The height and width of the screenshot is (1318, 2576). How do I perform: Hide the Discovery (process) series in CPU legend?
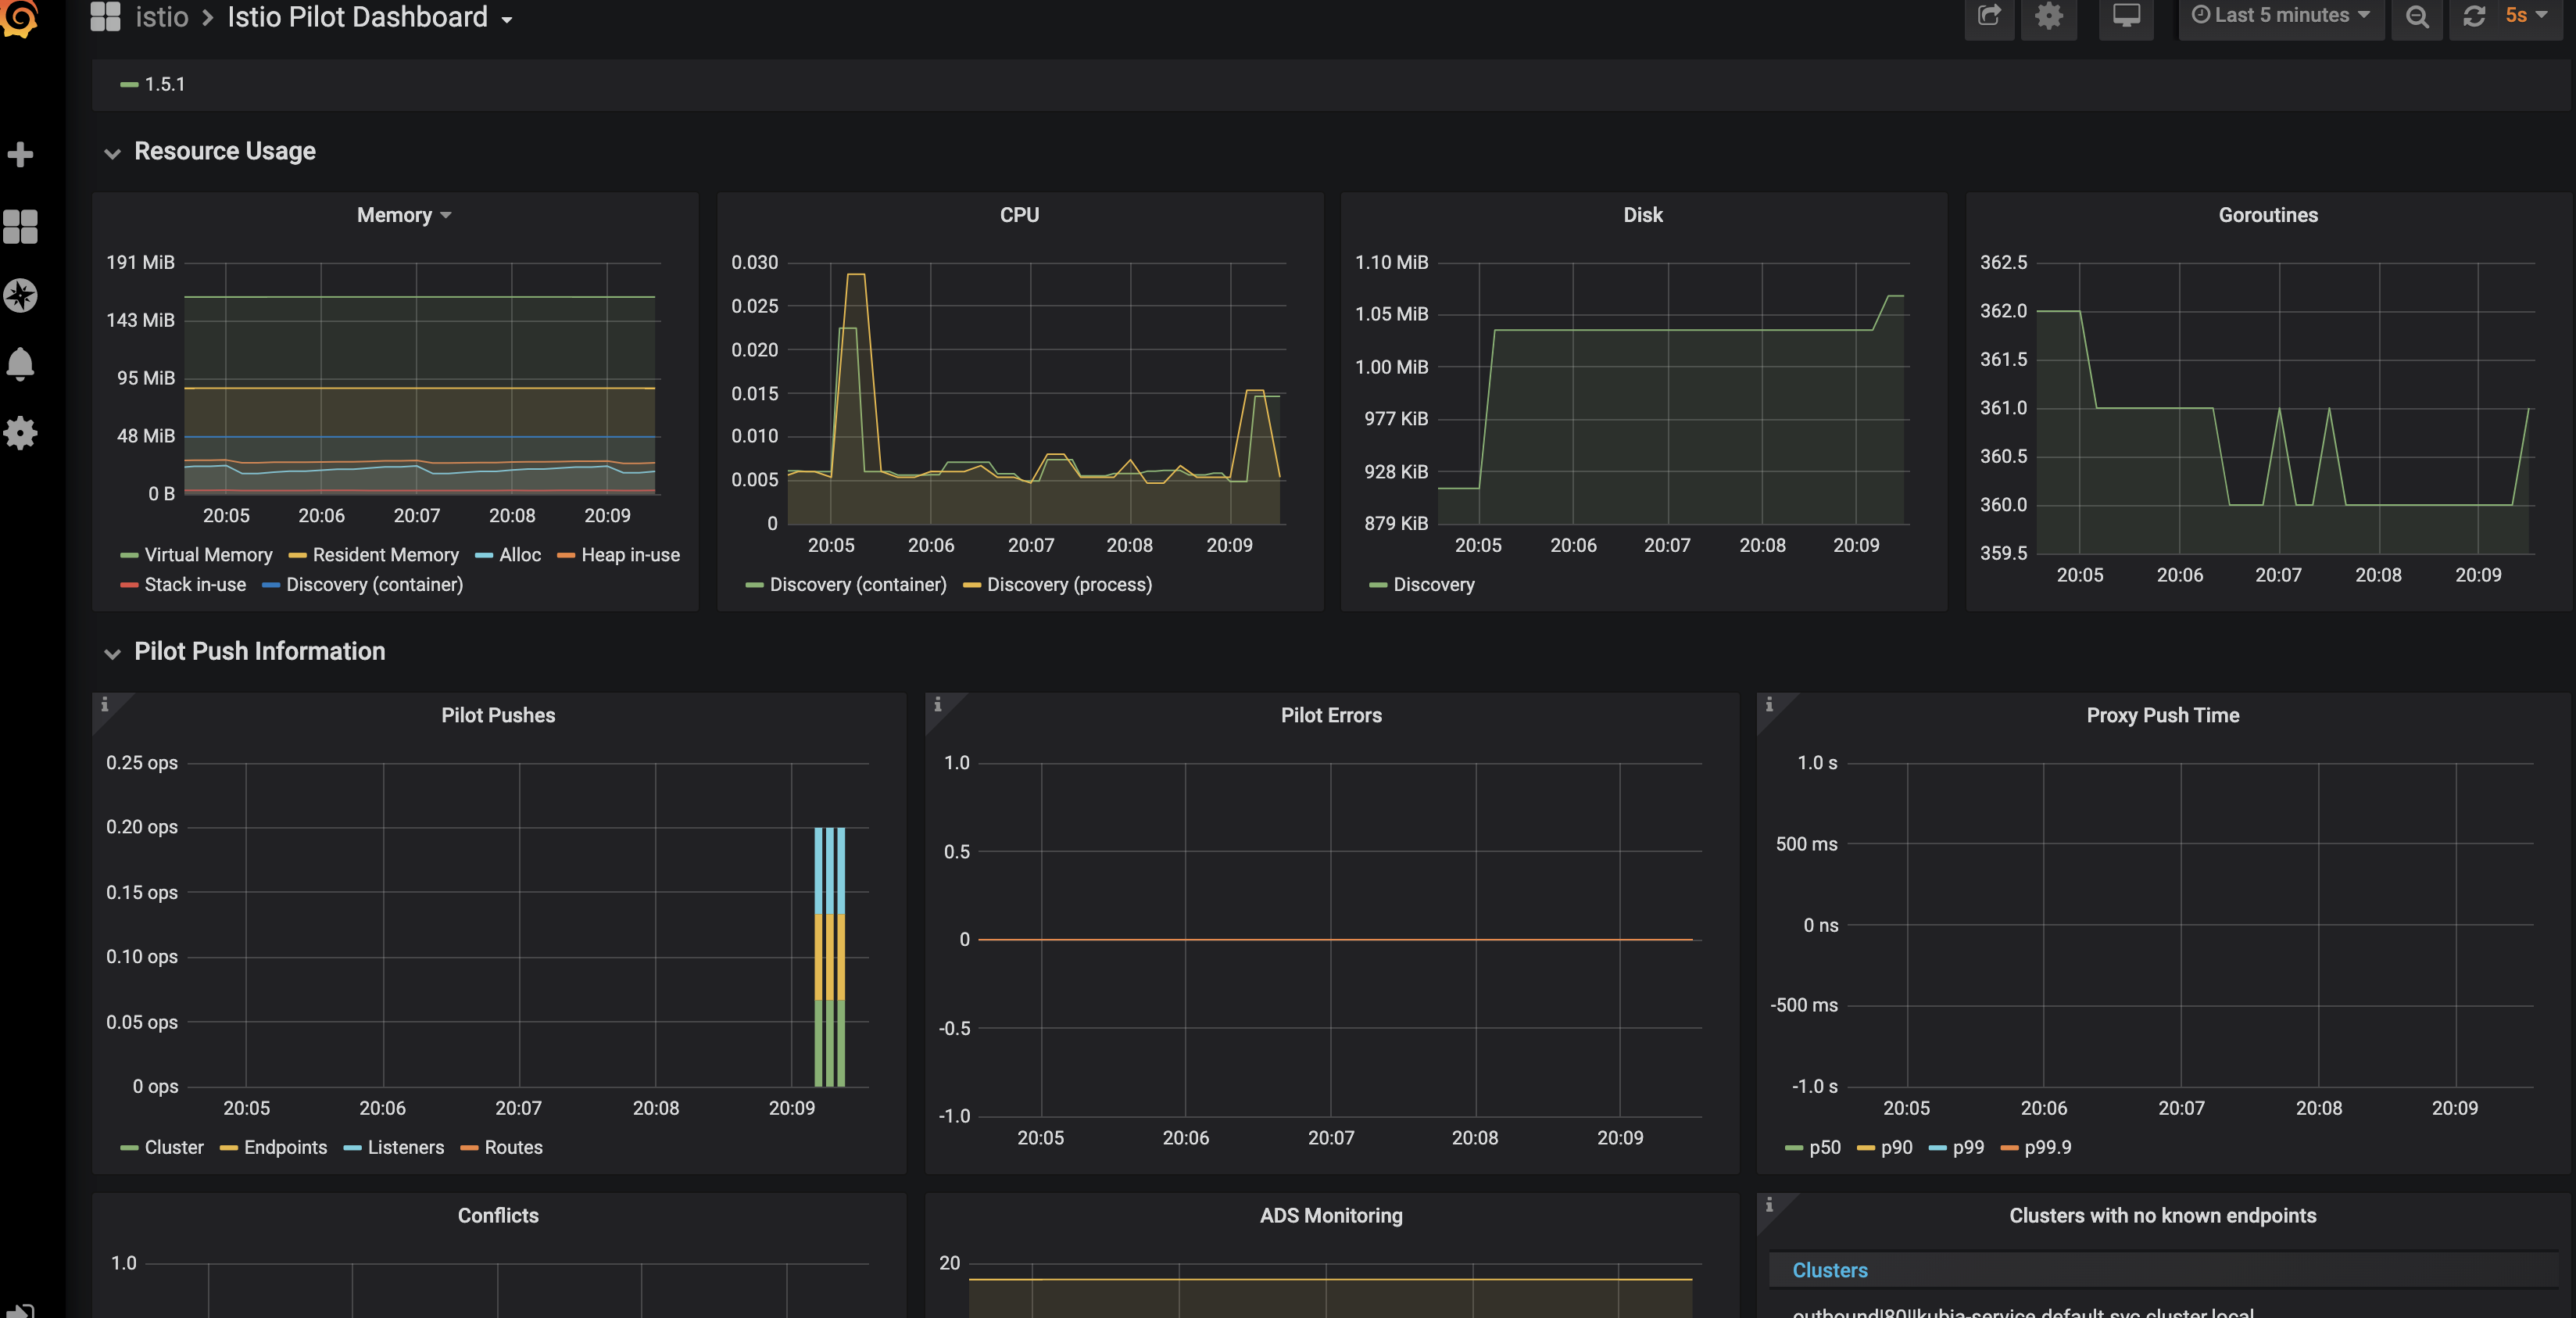(x=1068, y=584)
